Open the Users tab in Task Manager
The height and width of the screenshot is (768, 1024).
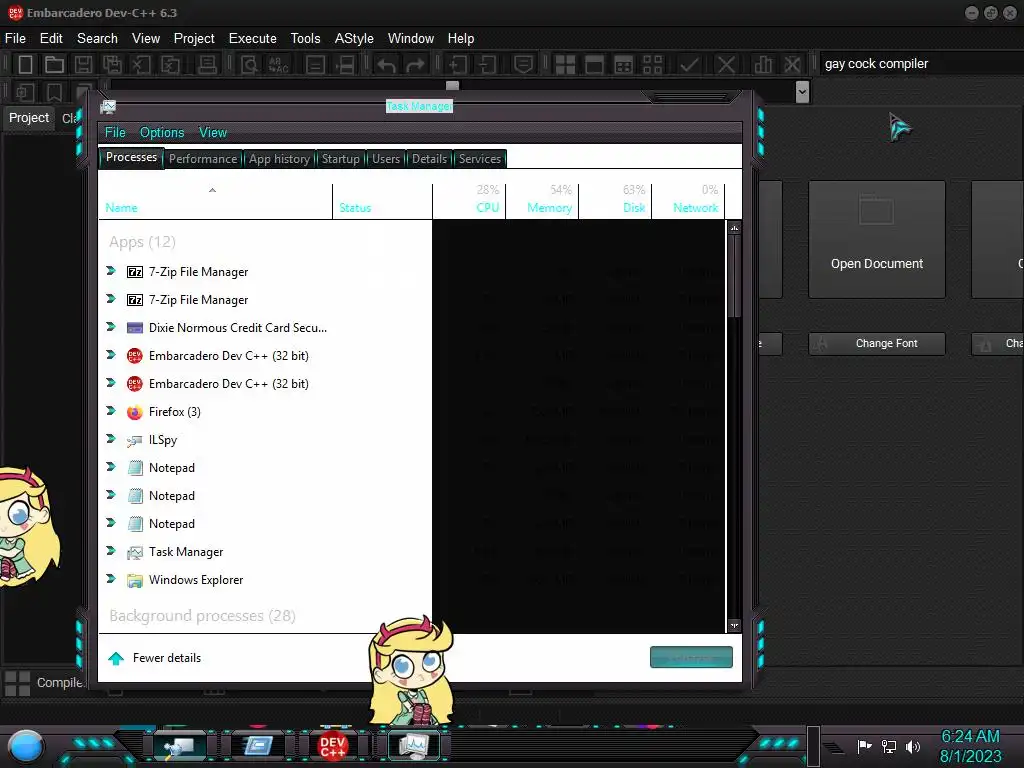[x=386, y=159]
